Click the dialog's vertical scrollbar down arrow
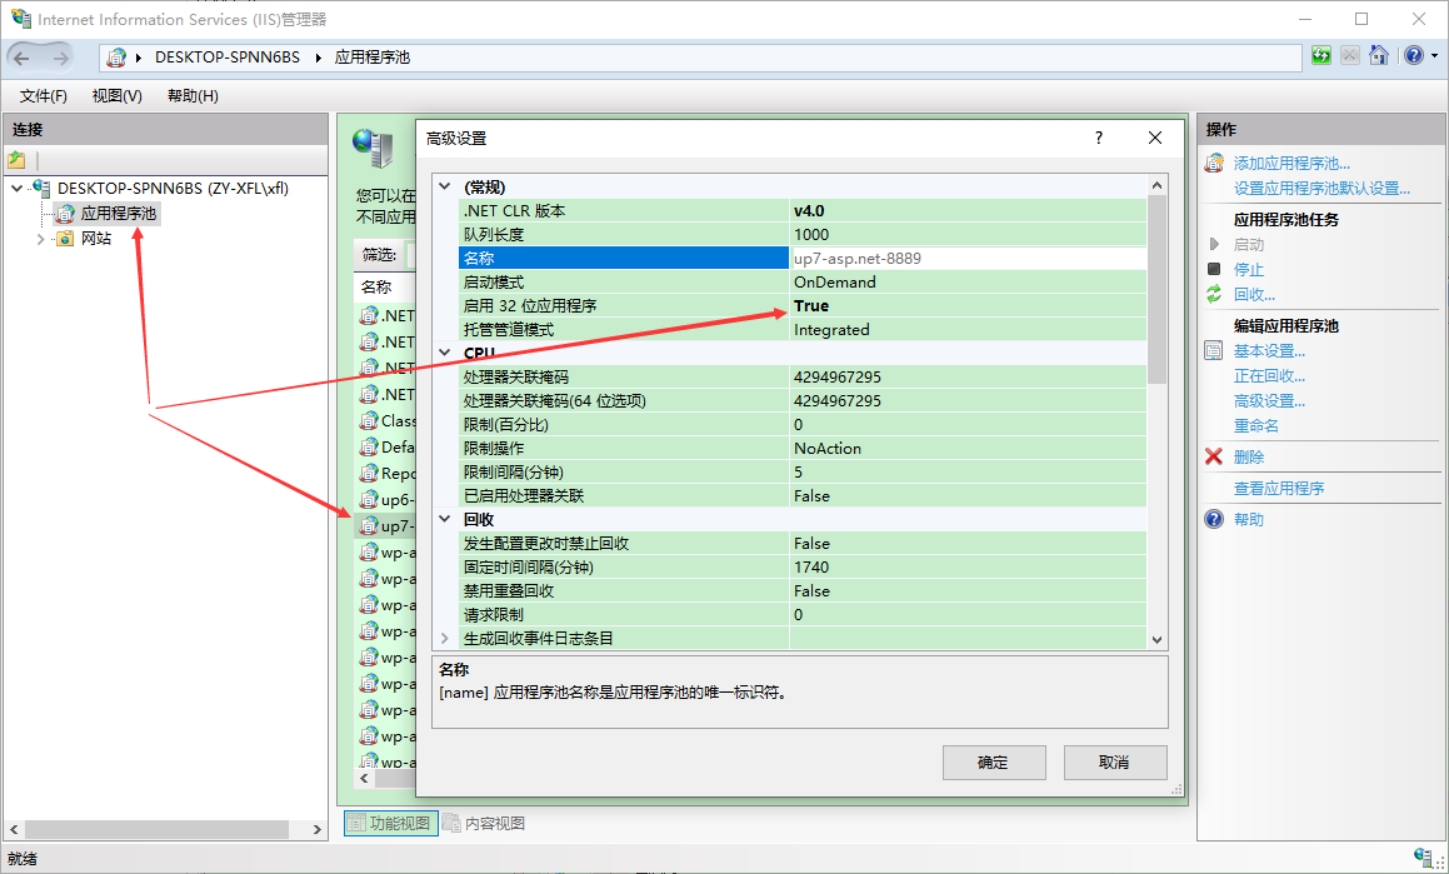 point(1157,640)
